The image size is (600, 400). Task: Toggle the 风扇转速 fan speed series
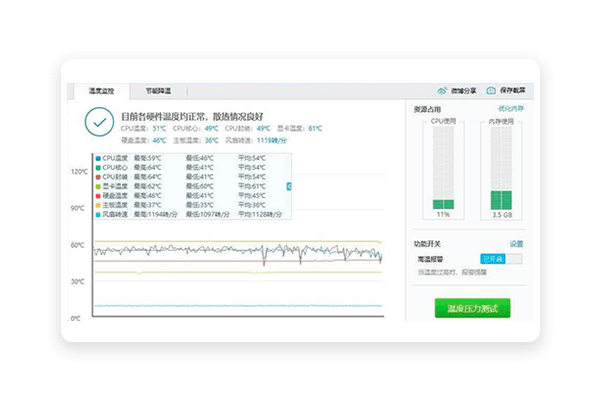(116, 214)
